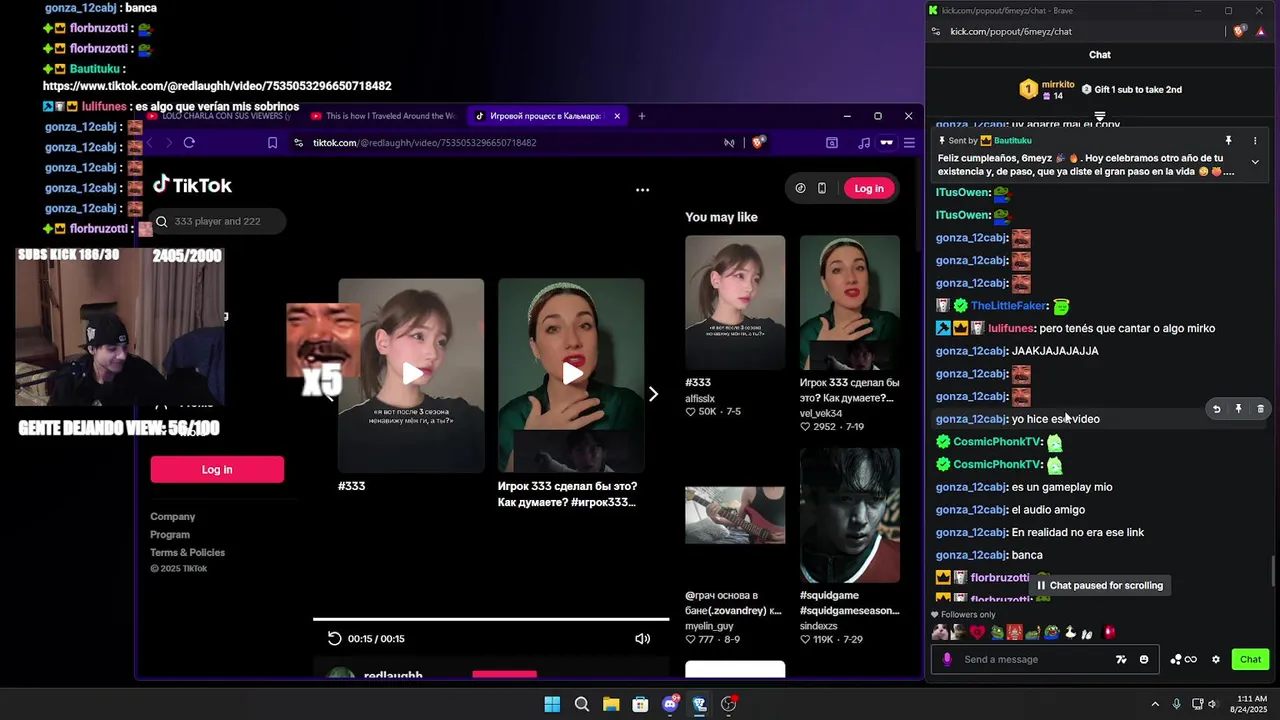
Task: Focus the TikTok search box '333 player and 222'
Action: click(218, 221)
